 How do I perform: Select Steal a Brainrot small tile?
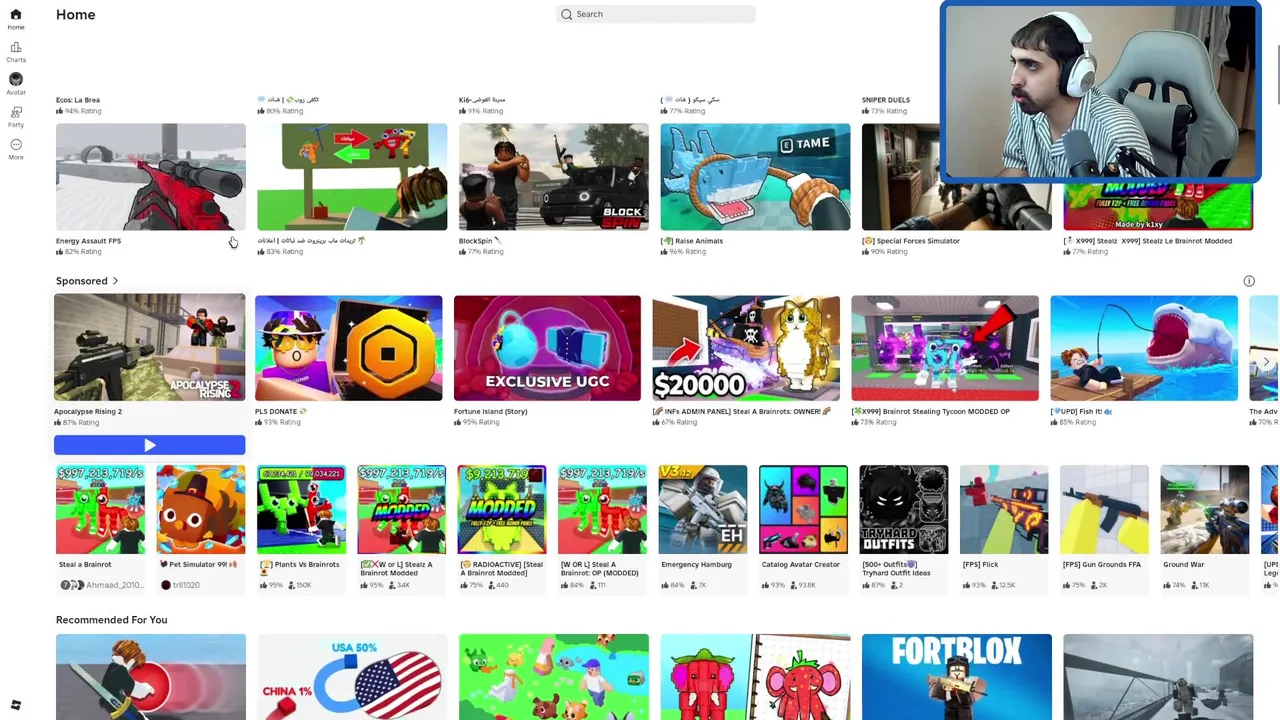point(100,509)
